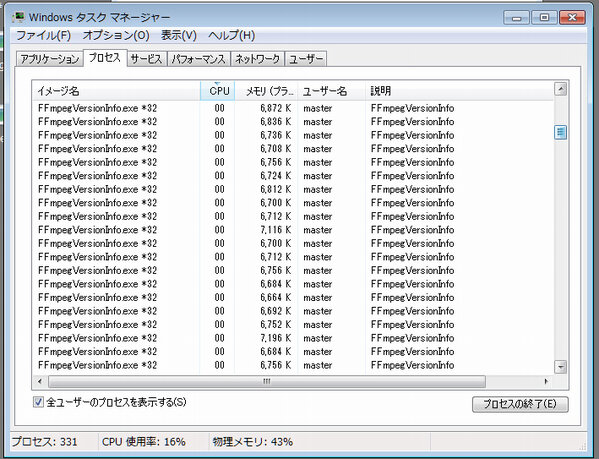Open the オプション(O) menu
The image size is (599, 459).
point(116,36)
